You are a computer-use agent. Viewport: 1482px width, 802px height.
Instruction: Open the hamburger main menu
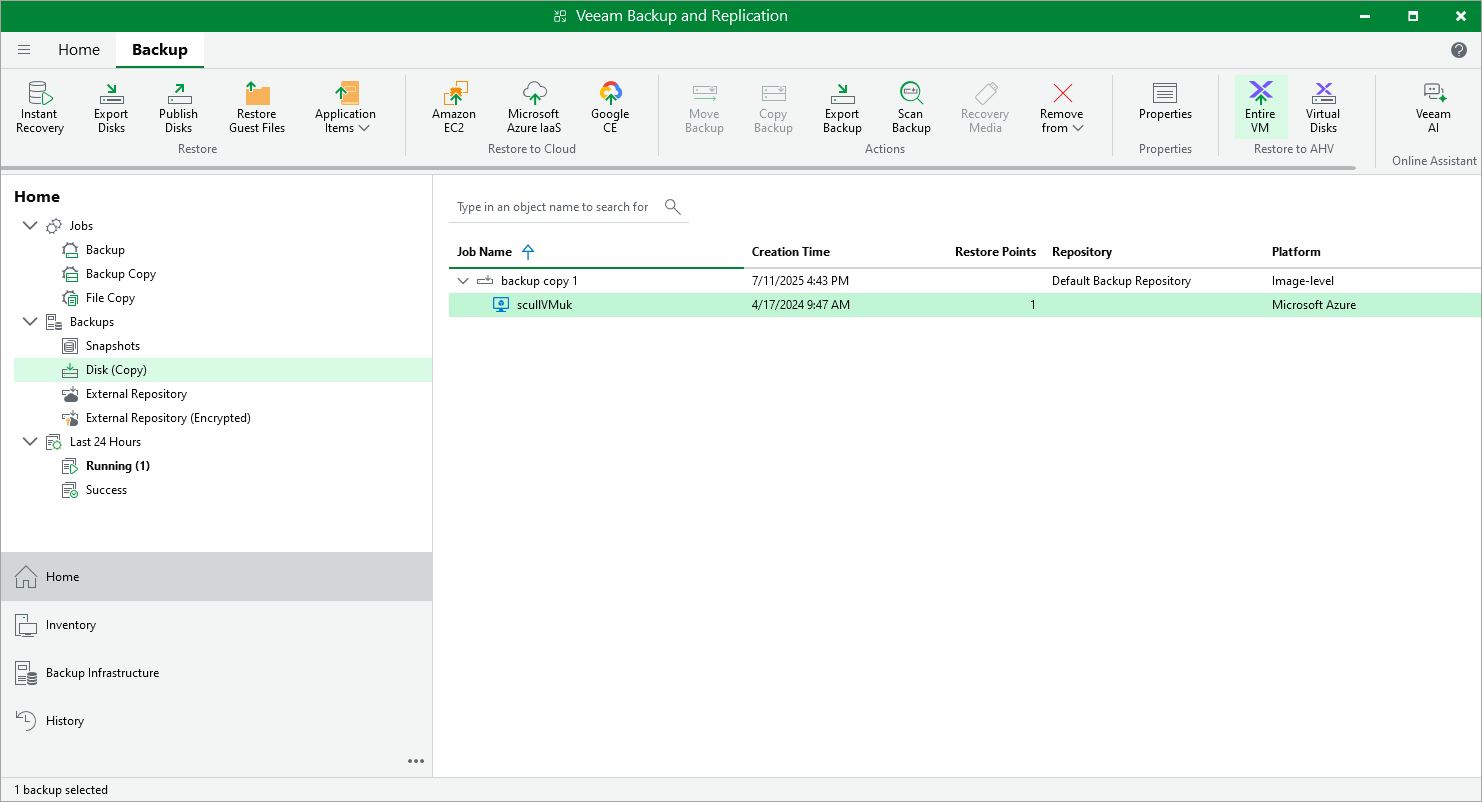24,50
